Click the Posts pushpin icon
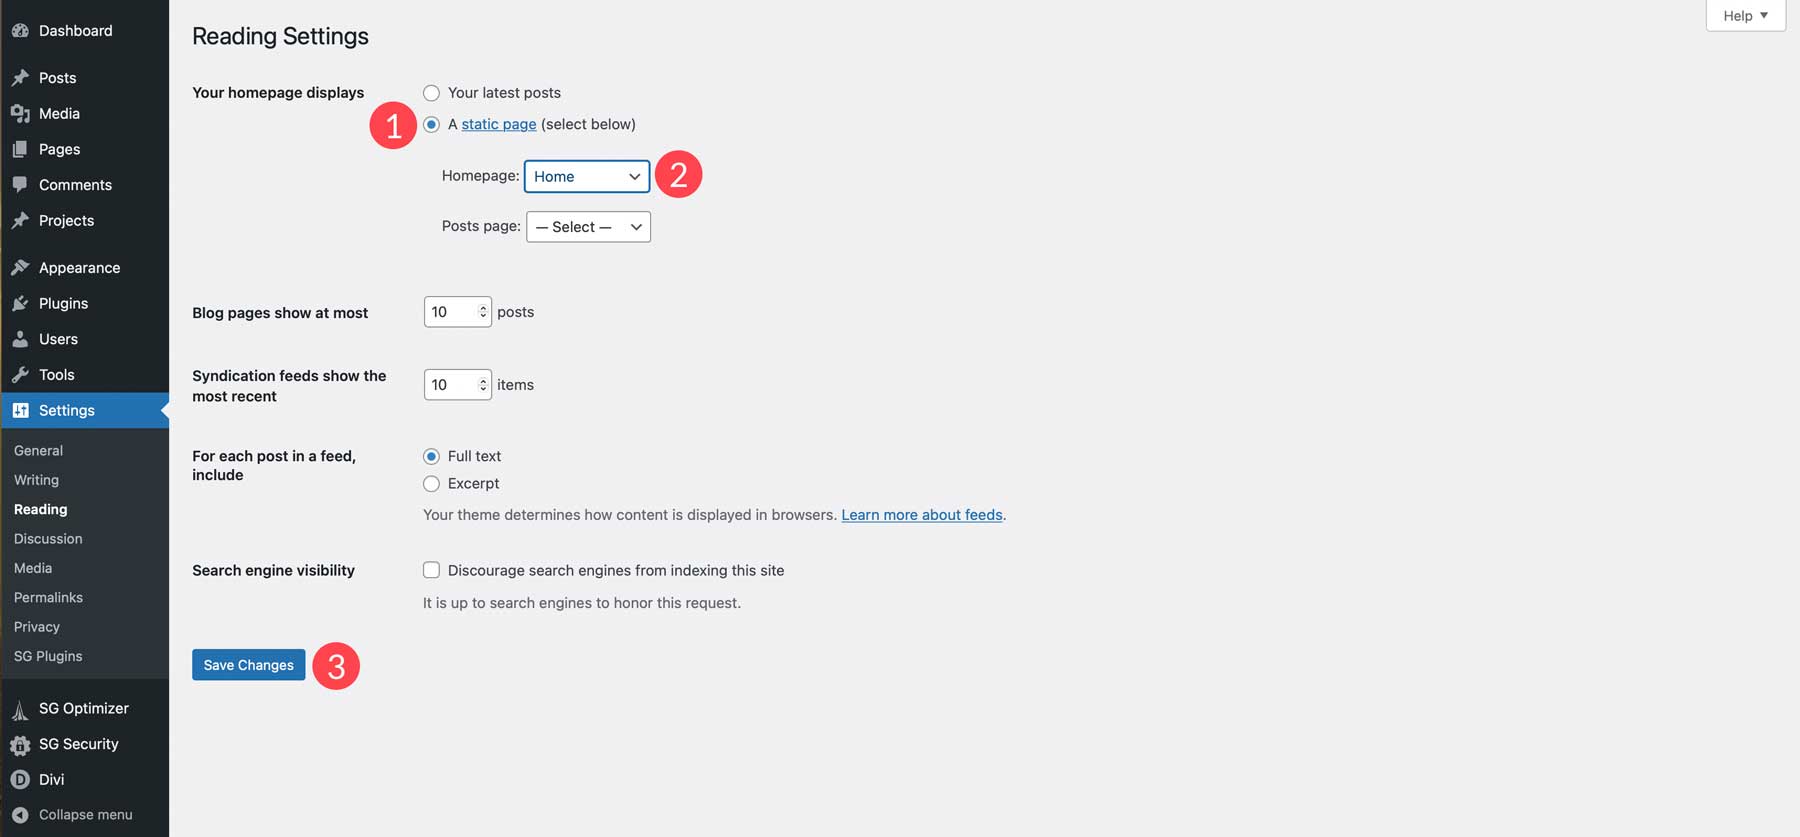The width and height of the screenshot is (1800, 837). click(x=20, y=78)
